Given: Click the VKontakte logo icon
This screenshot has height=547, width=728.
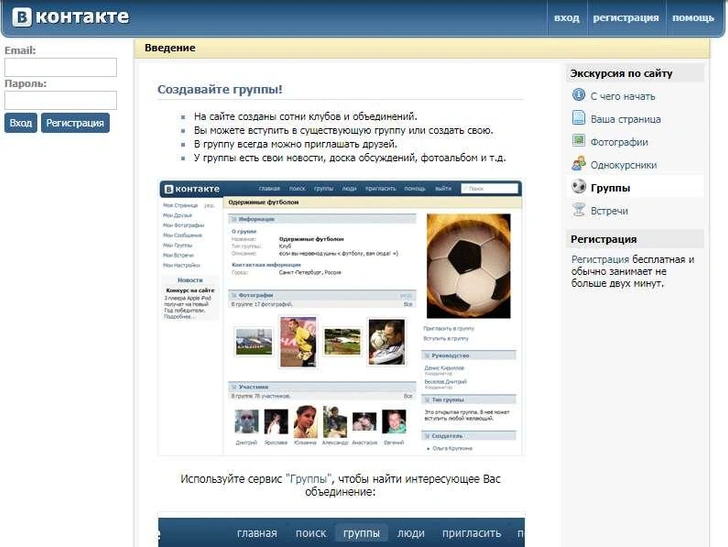Looking at the screenshot, I should pyautogui.click(x=22, y=17).
